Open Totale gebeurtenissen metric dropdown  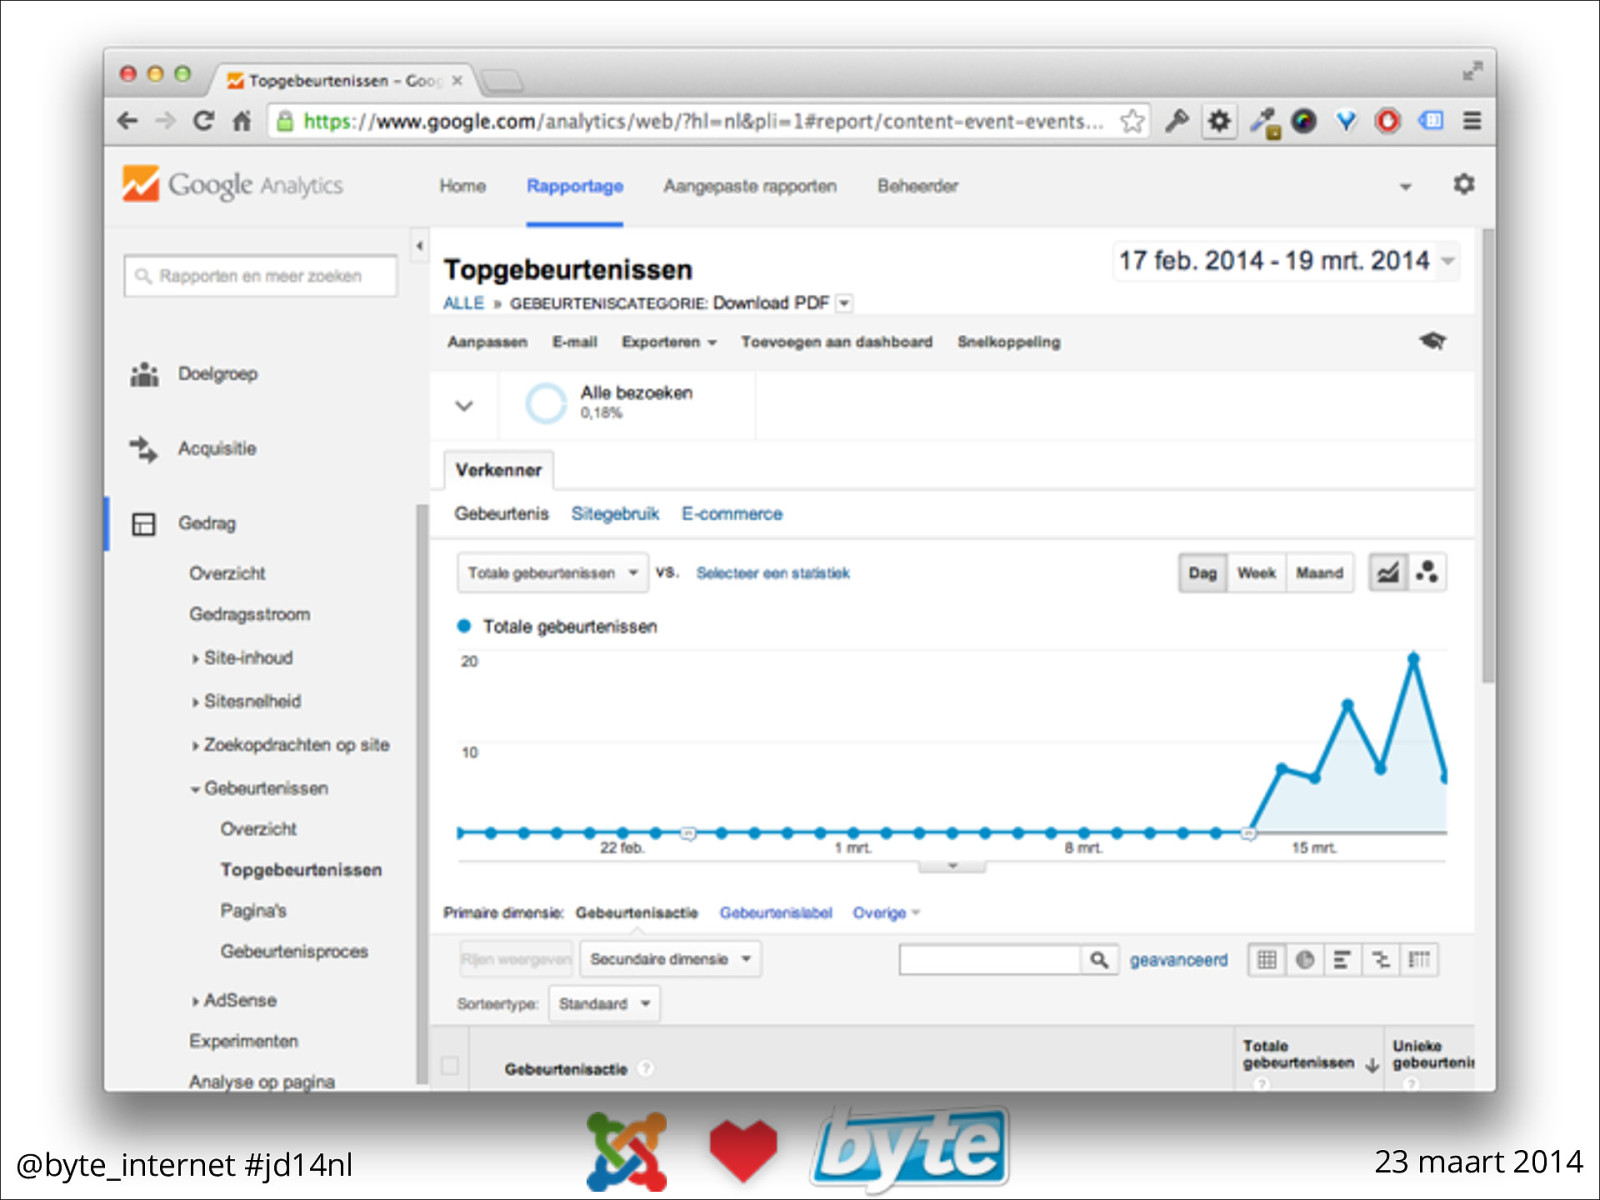(x=552, y=573)
